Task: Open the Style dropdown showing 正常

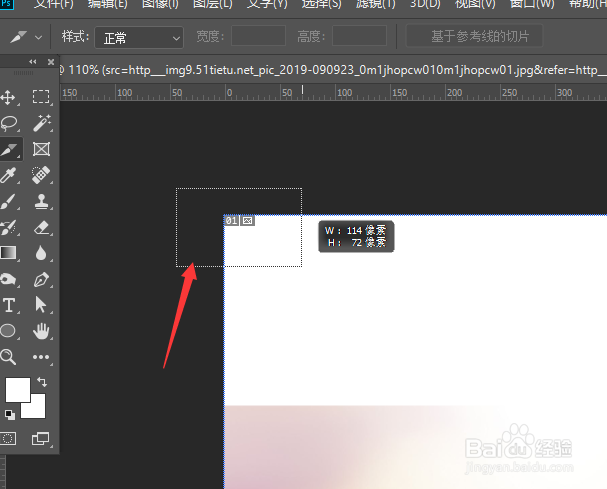Action: pos(139,38)
